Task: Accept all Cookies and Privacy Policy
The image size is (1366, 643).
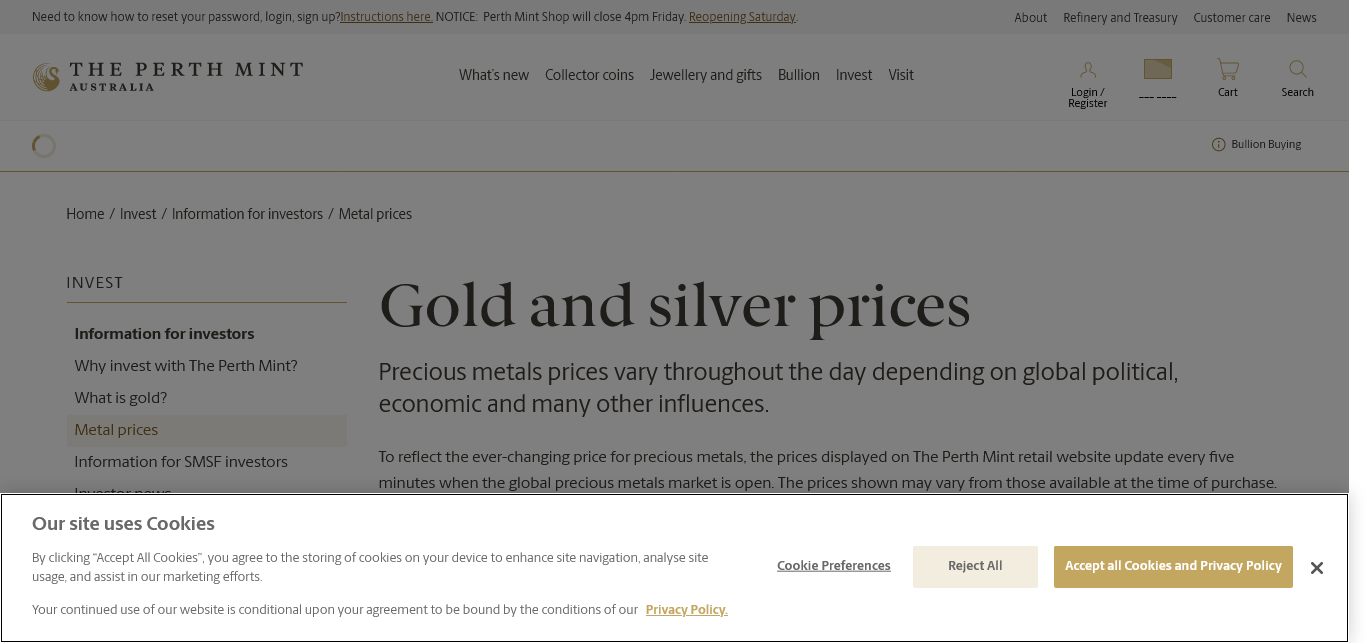Action: (1172, 566)
